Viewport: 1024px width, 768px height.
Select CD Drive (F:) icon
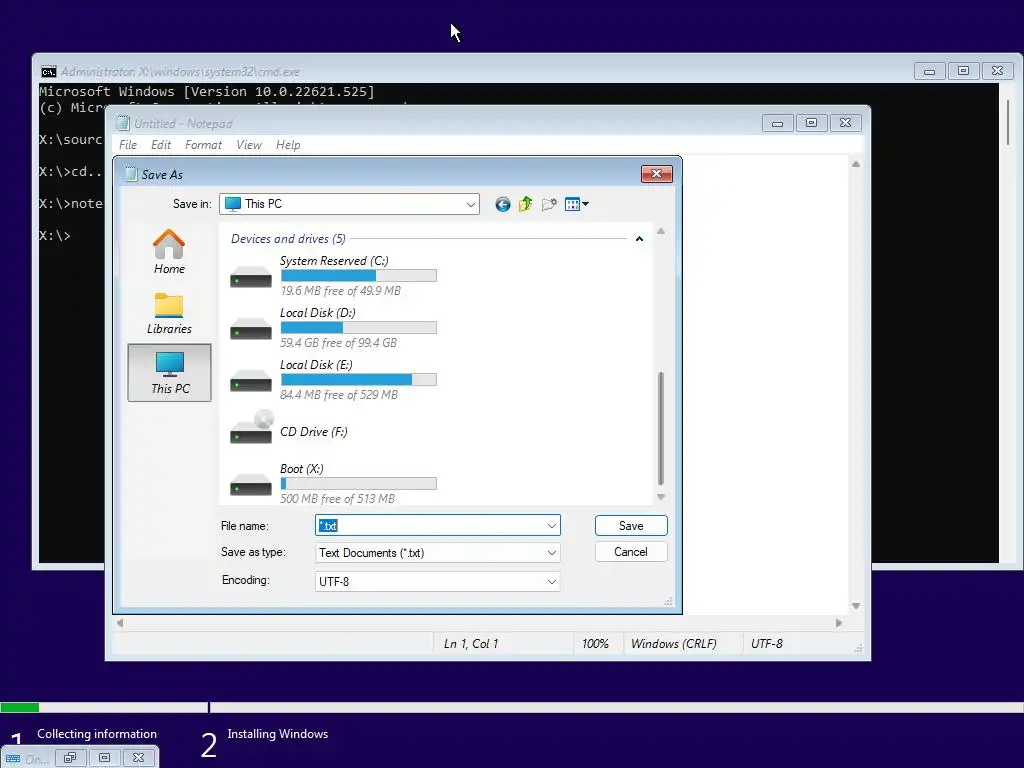251,428
